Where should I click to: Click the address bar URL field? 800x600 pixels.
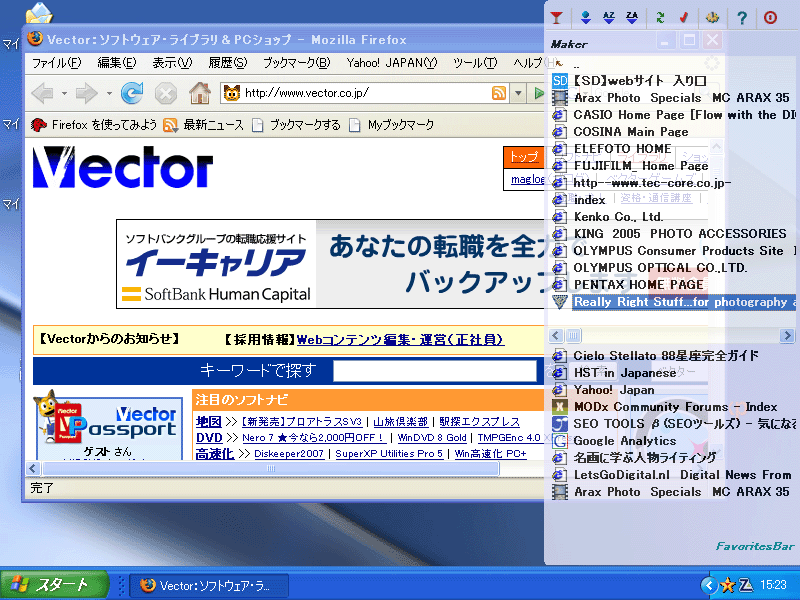click(x=366, y=93)
